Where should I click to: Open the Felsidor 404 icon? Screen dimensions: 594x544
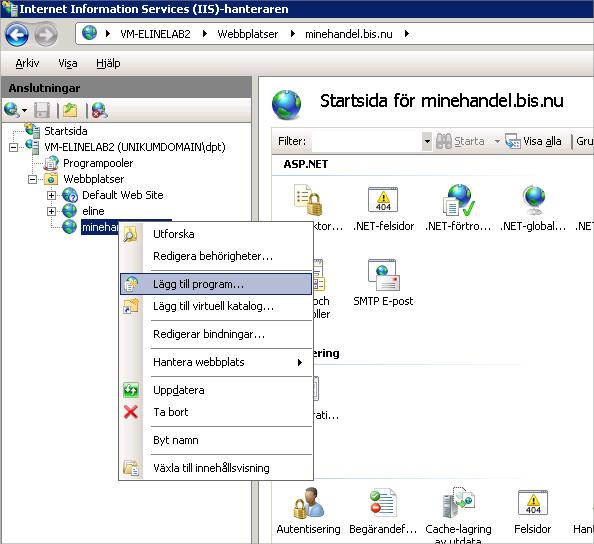[x=533, y=502]
